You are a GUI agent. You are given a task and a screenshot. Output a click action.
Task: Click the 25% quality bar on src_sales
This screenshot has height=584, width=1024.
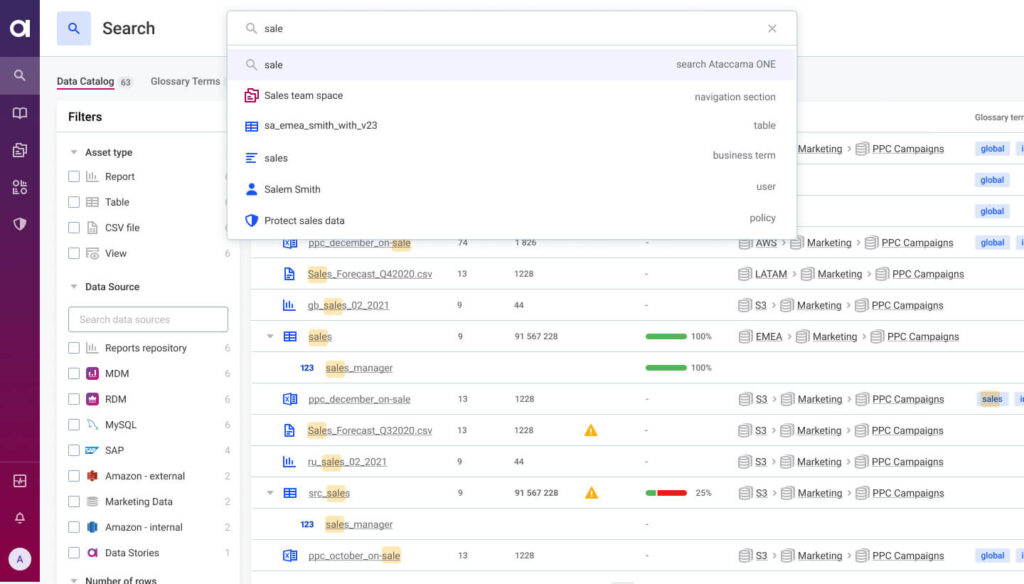click(x=666, y=492)
